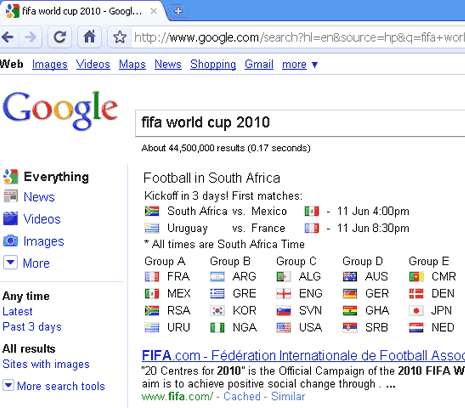The width and height of the screenshot is (465, 408).
Task: Open News in the top navigation
Action: [x=168, y=64]
